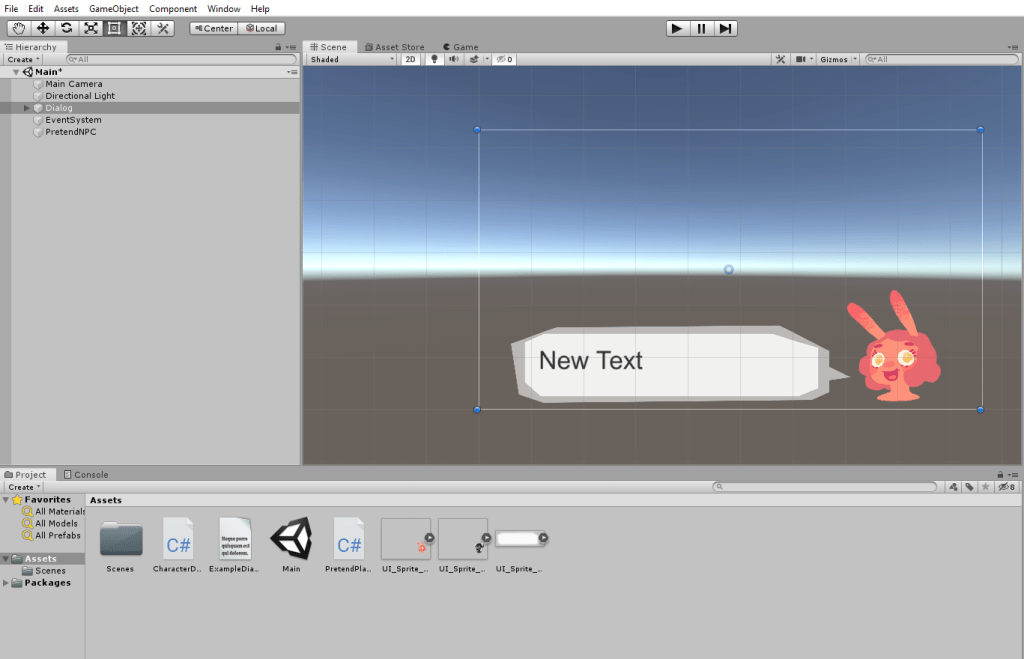Select the Scenes folder thumbnail in Assets
Viewport: 1024px width, 659px height.
point(121,540)
